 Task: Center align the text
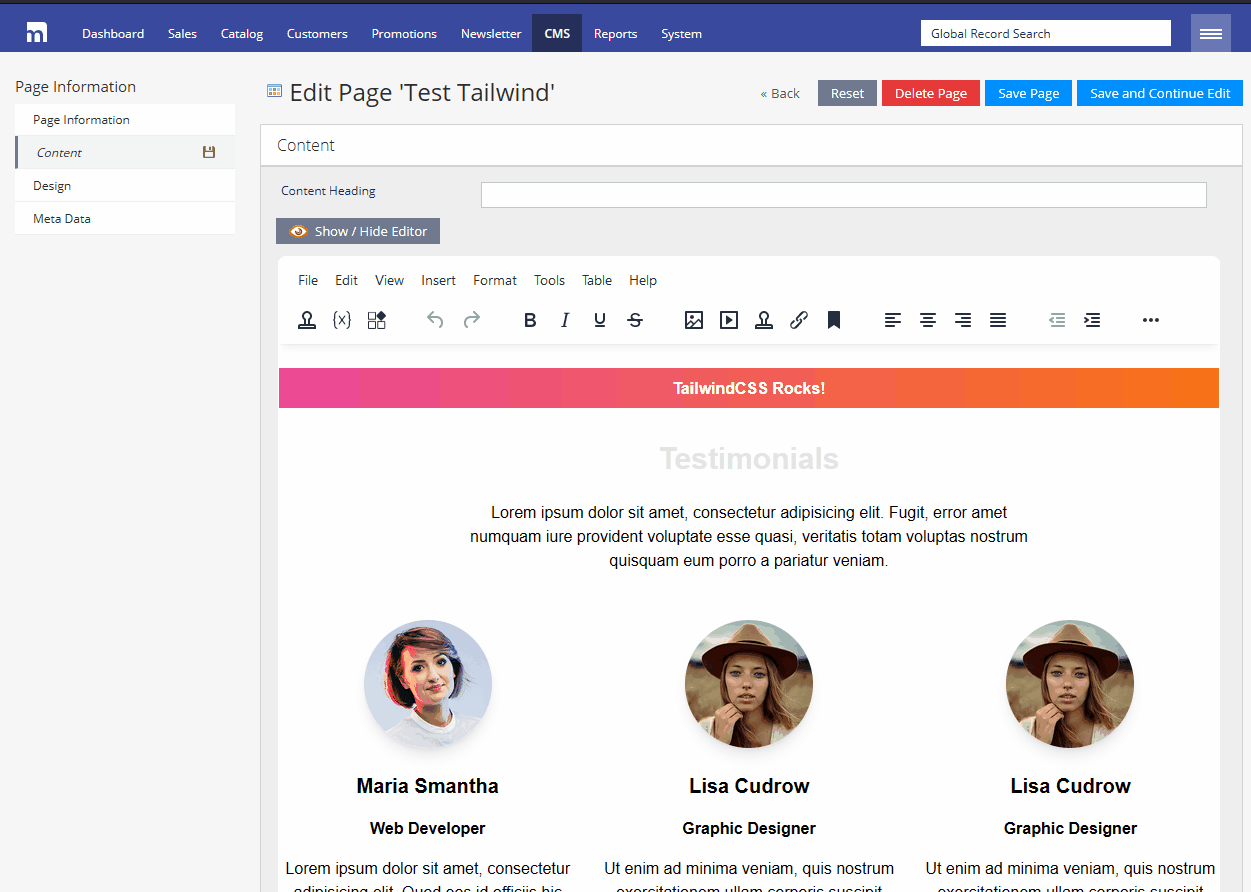click(x=928, y=320)
